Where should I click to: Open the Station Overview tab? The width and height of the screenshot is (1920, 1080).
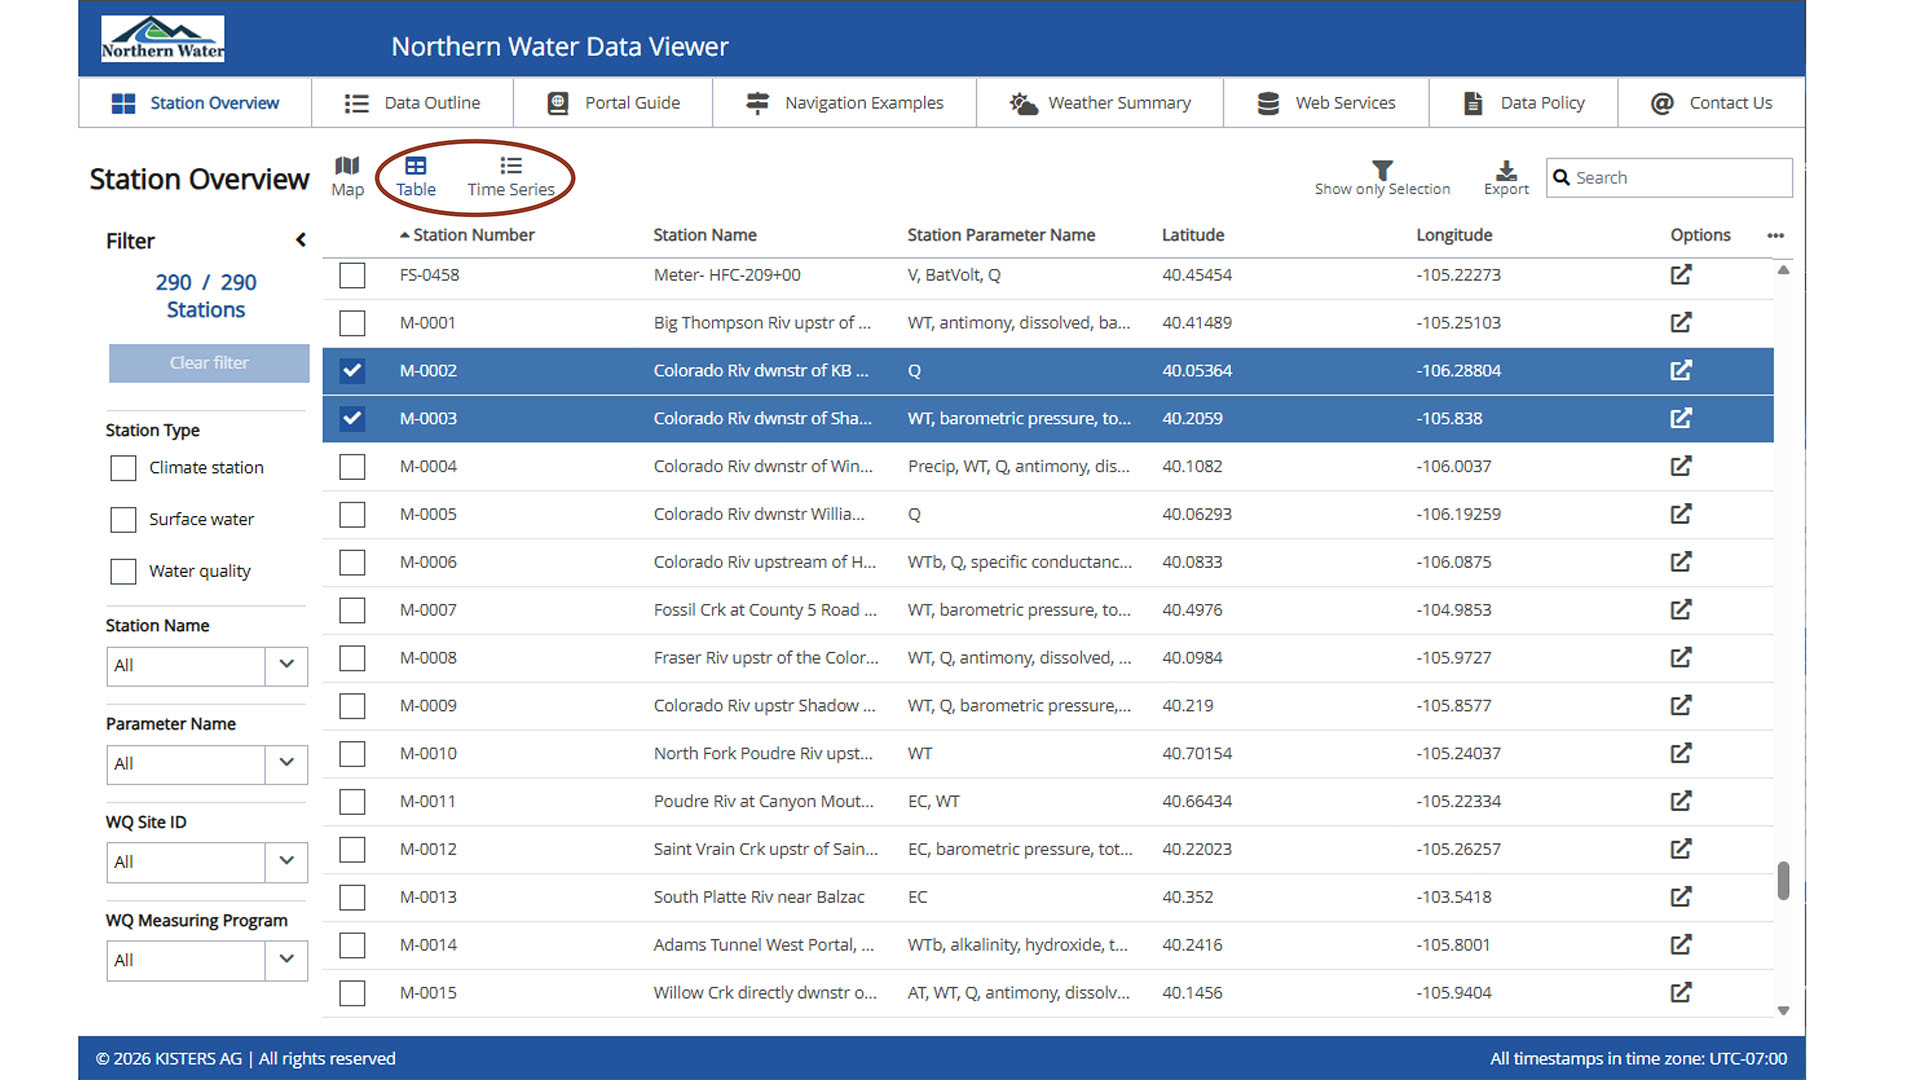tap(195, 103)
